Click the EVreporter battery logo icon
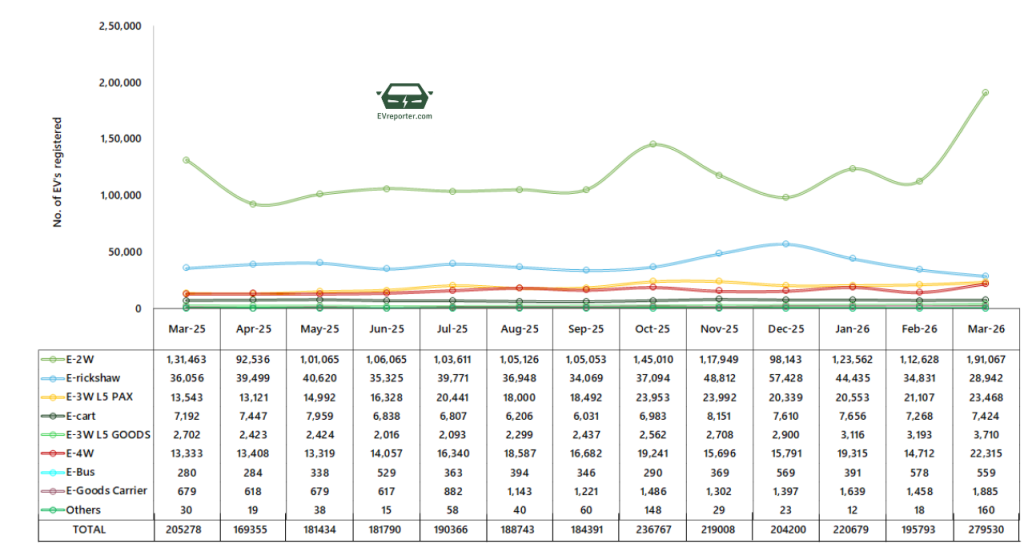This screenshot has width=1024, height=544. tap(404, 98)
